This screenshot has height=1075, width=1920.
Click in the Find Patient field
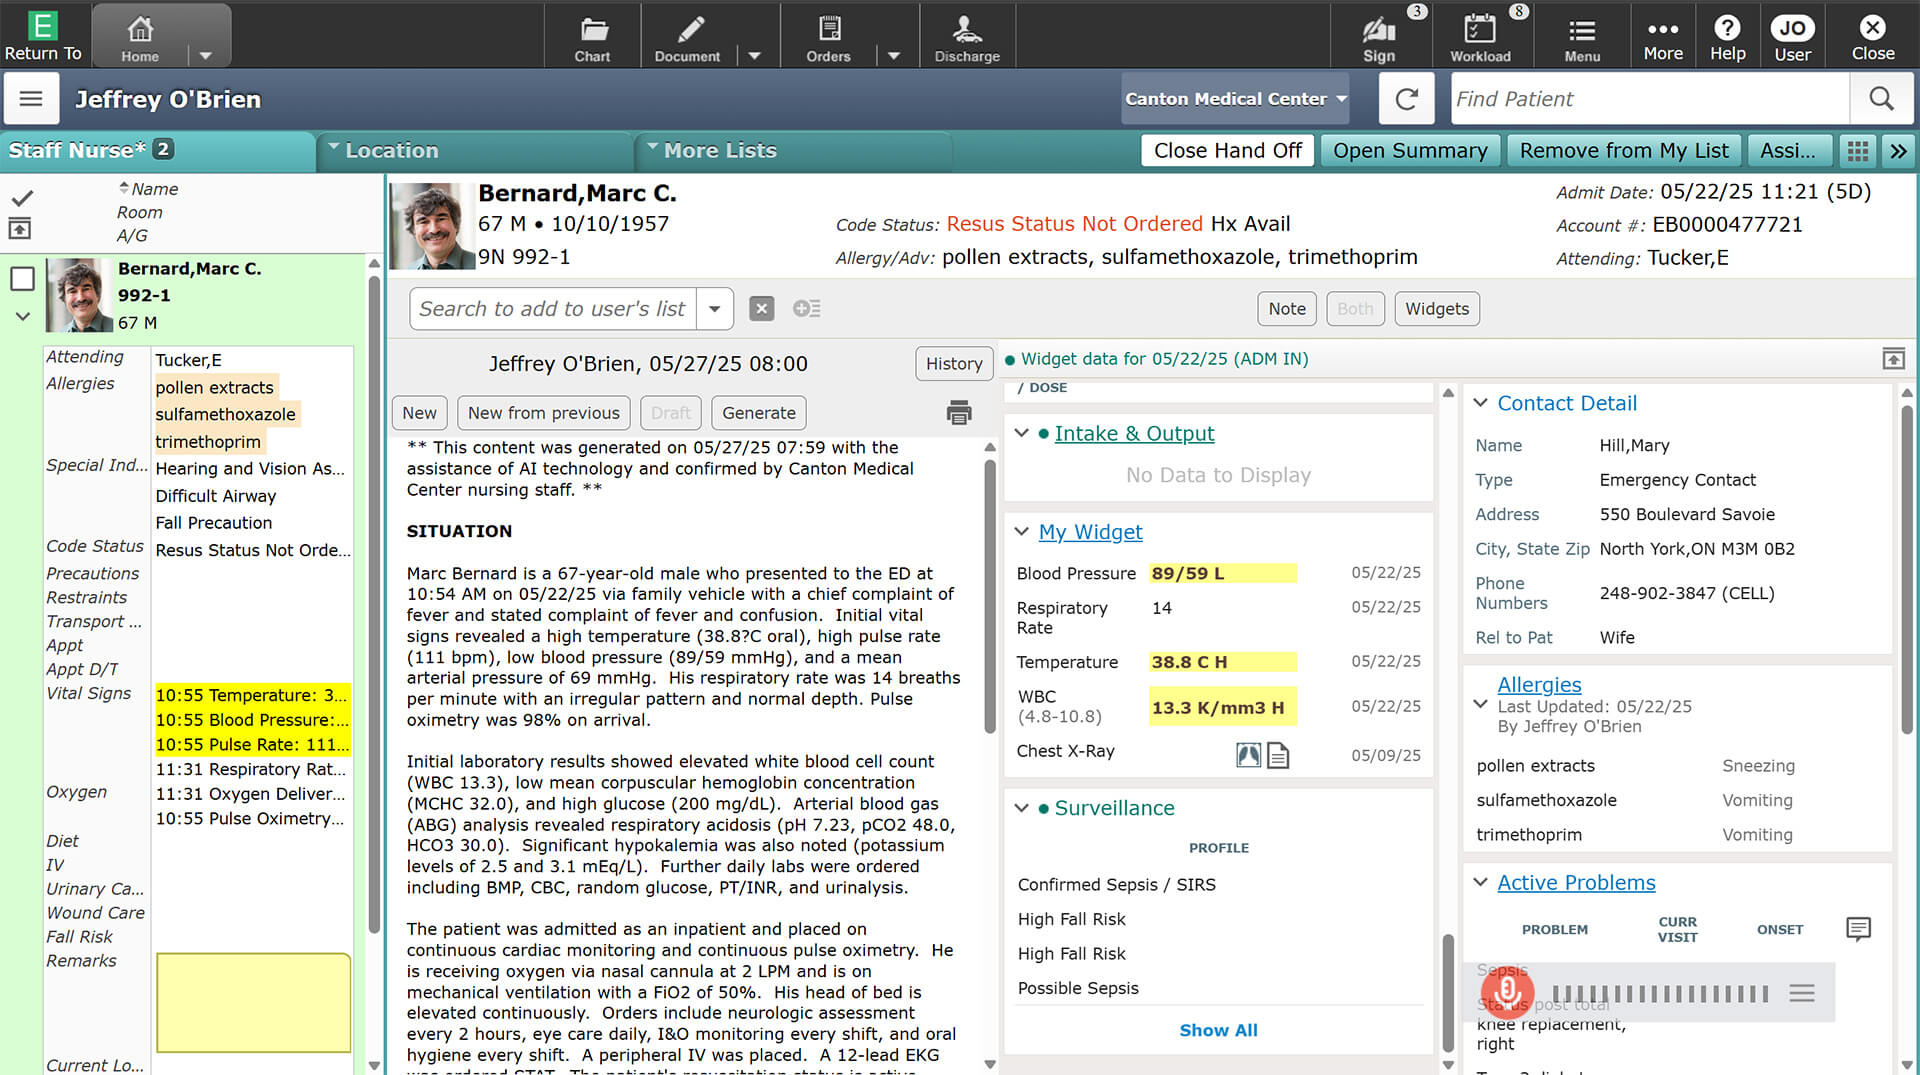(1650, 99)
